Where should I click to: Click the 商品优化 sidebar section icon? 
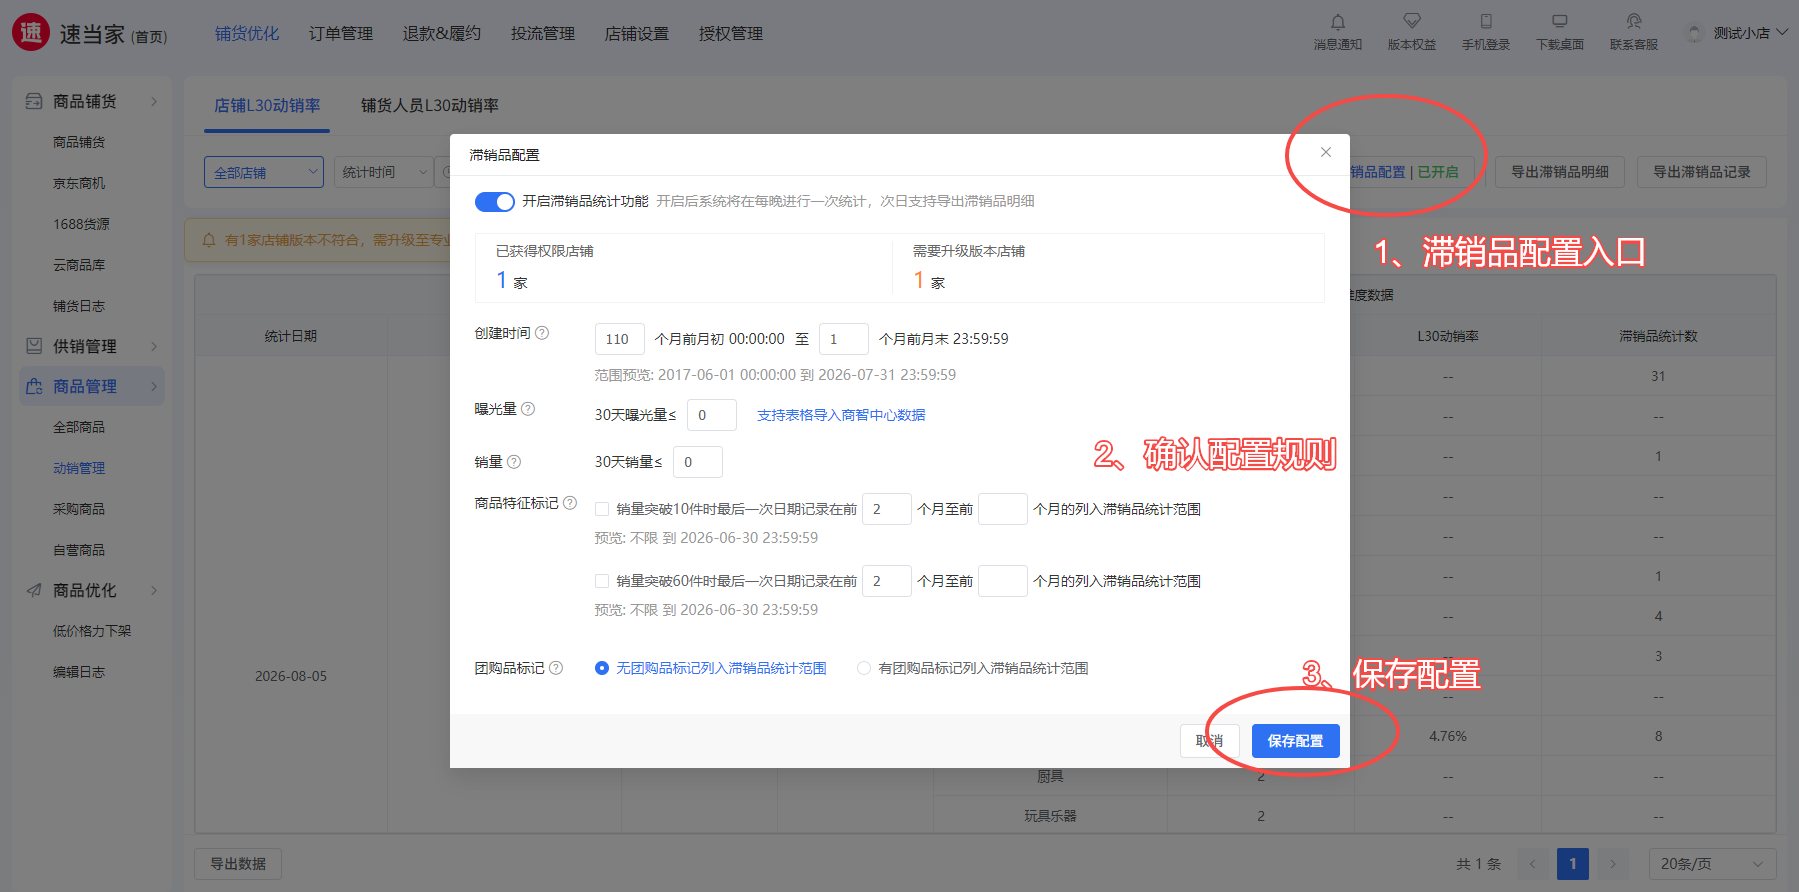point(34,591)
